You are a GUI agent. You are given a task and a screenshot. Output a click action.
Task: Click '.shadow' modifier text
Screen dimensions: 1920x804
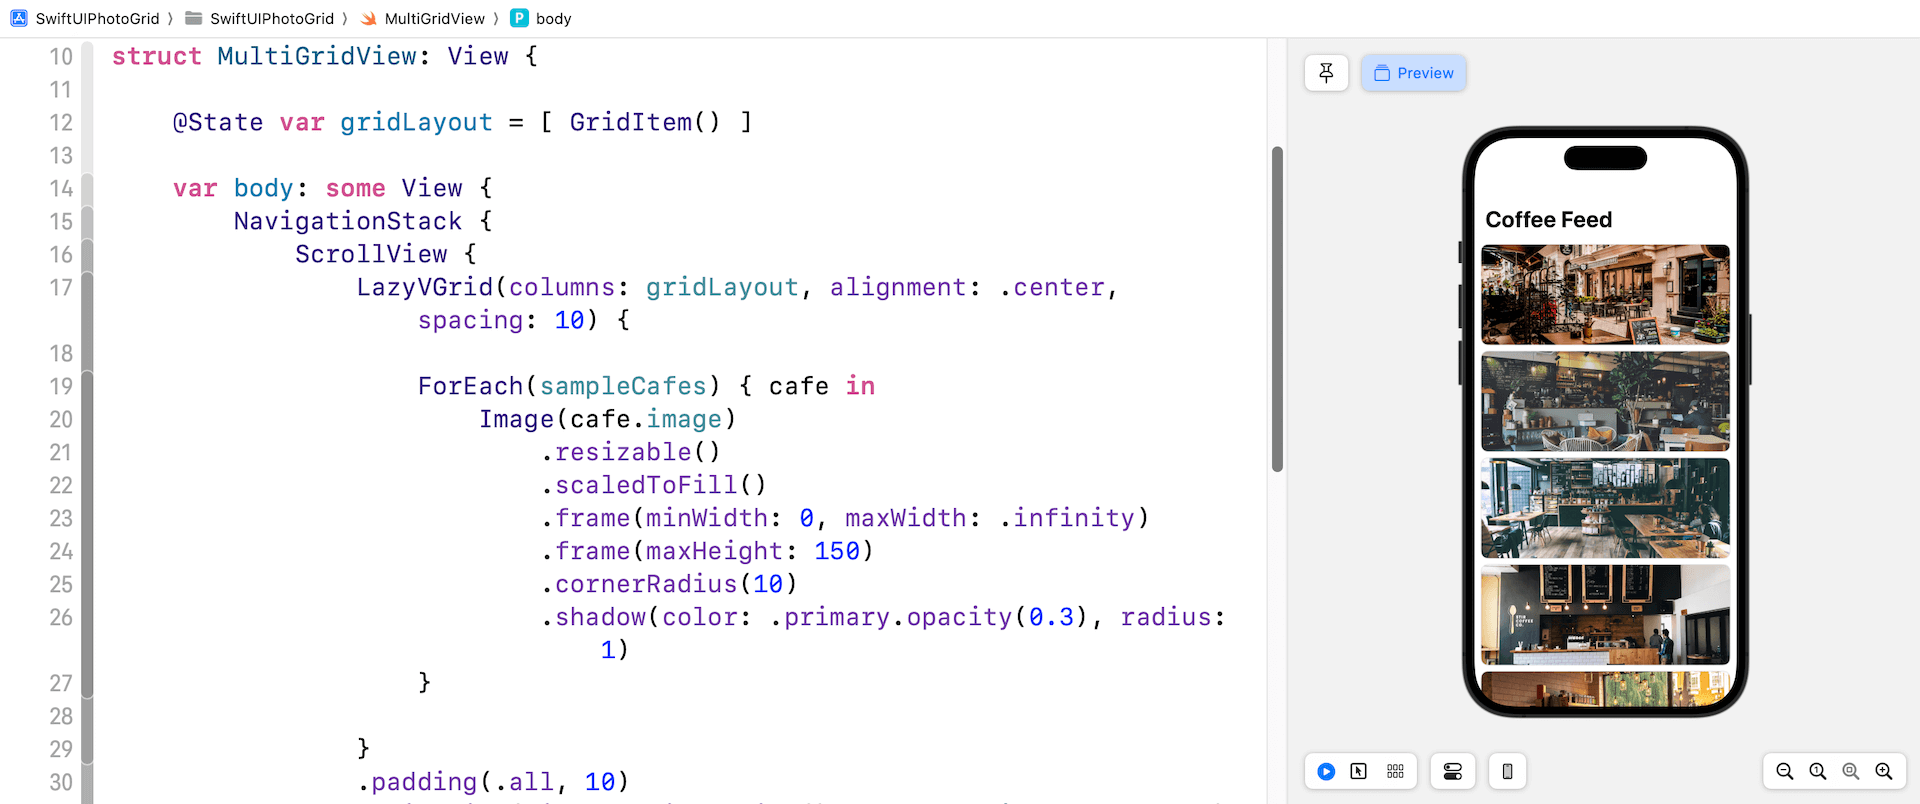pyautogui.click(x=593, y=617)
